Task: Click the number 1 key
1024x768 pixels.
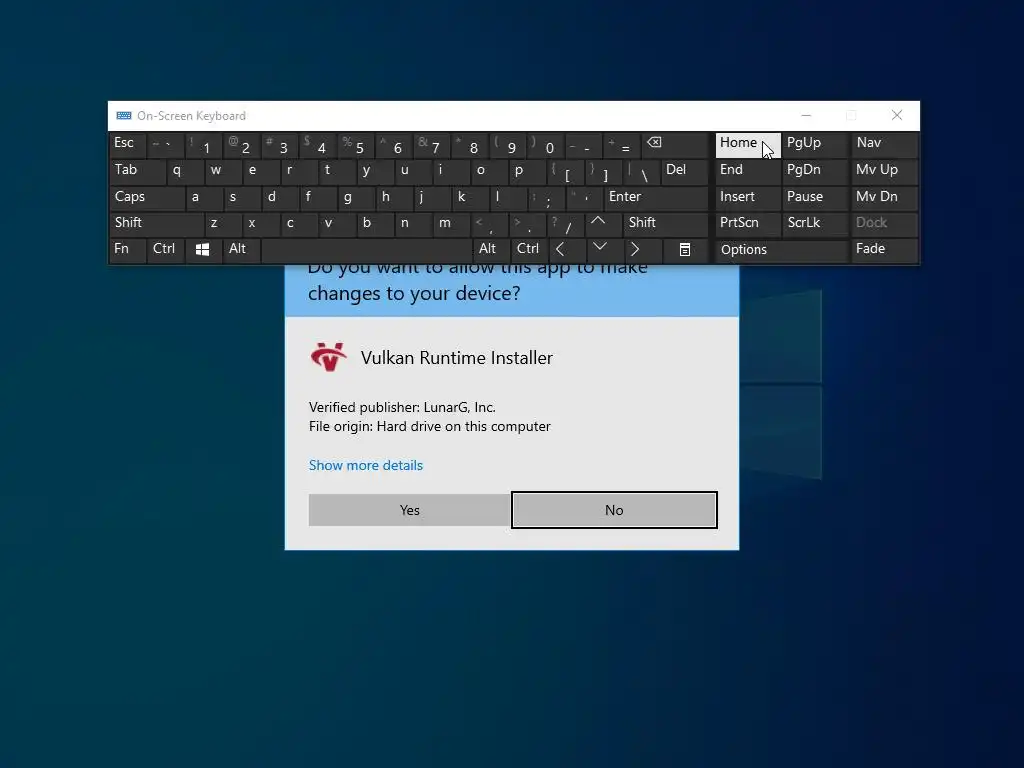Action: pos(203,144)
